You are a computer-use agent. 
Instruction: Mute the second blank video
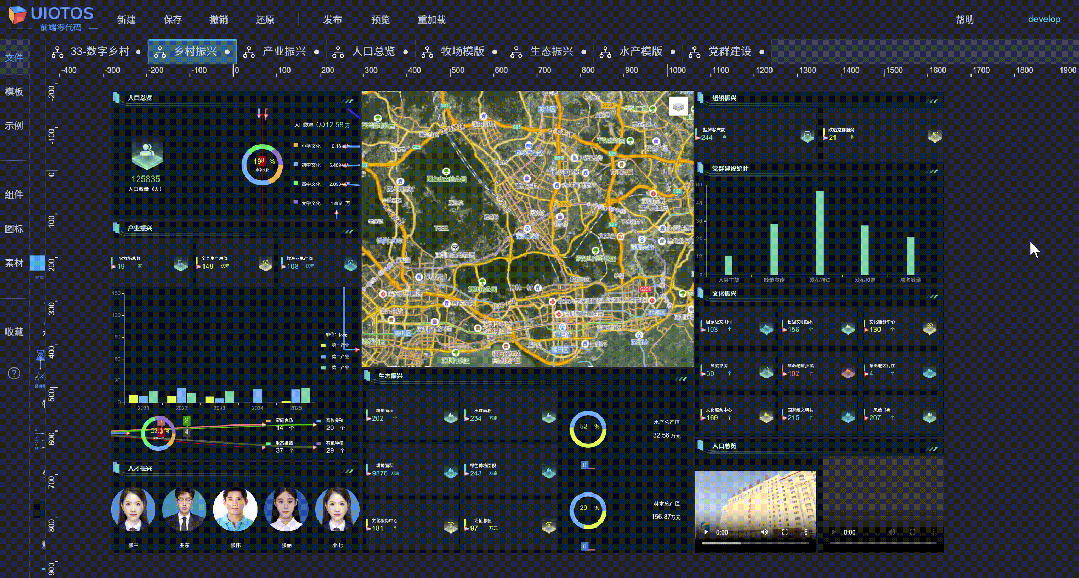click(x=892, y=532)
